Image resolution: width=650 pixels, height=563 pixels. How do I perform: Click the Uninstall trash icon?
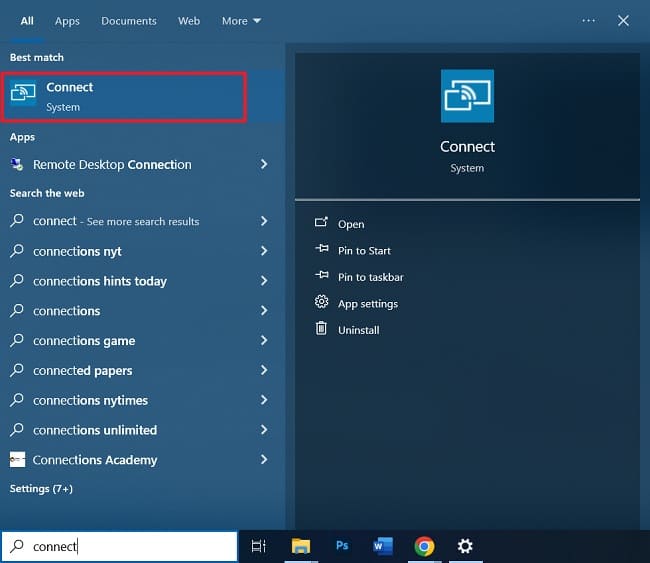321,328
